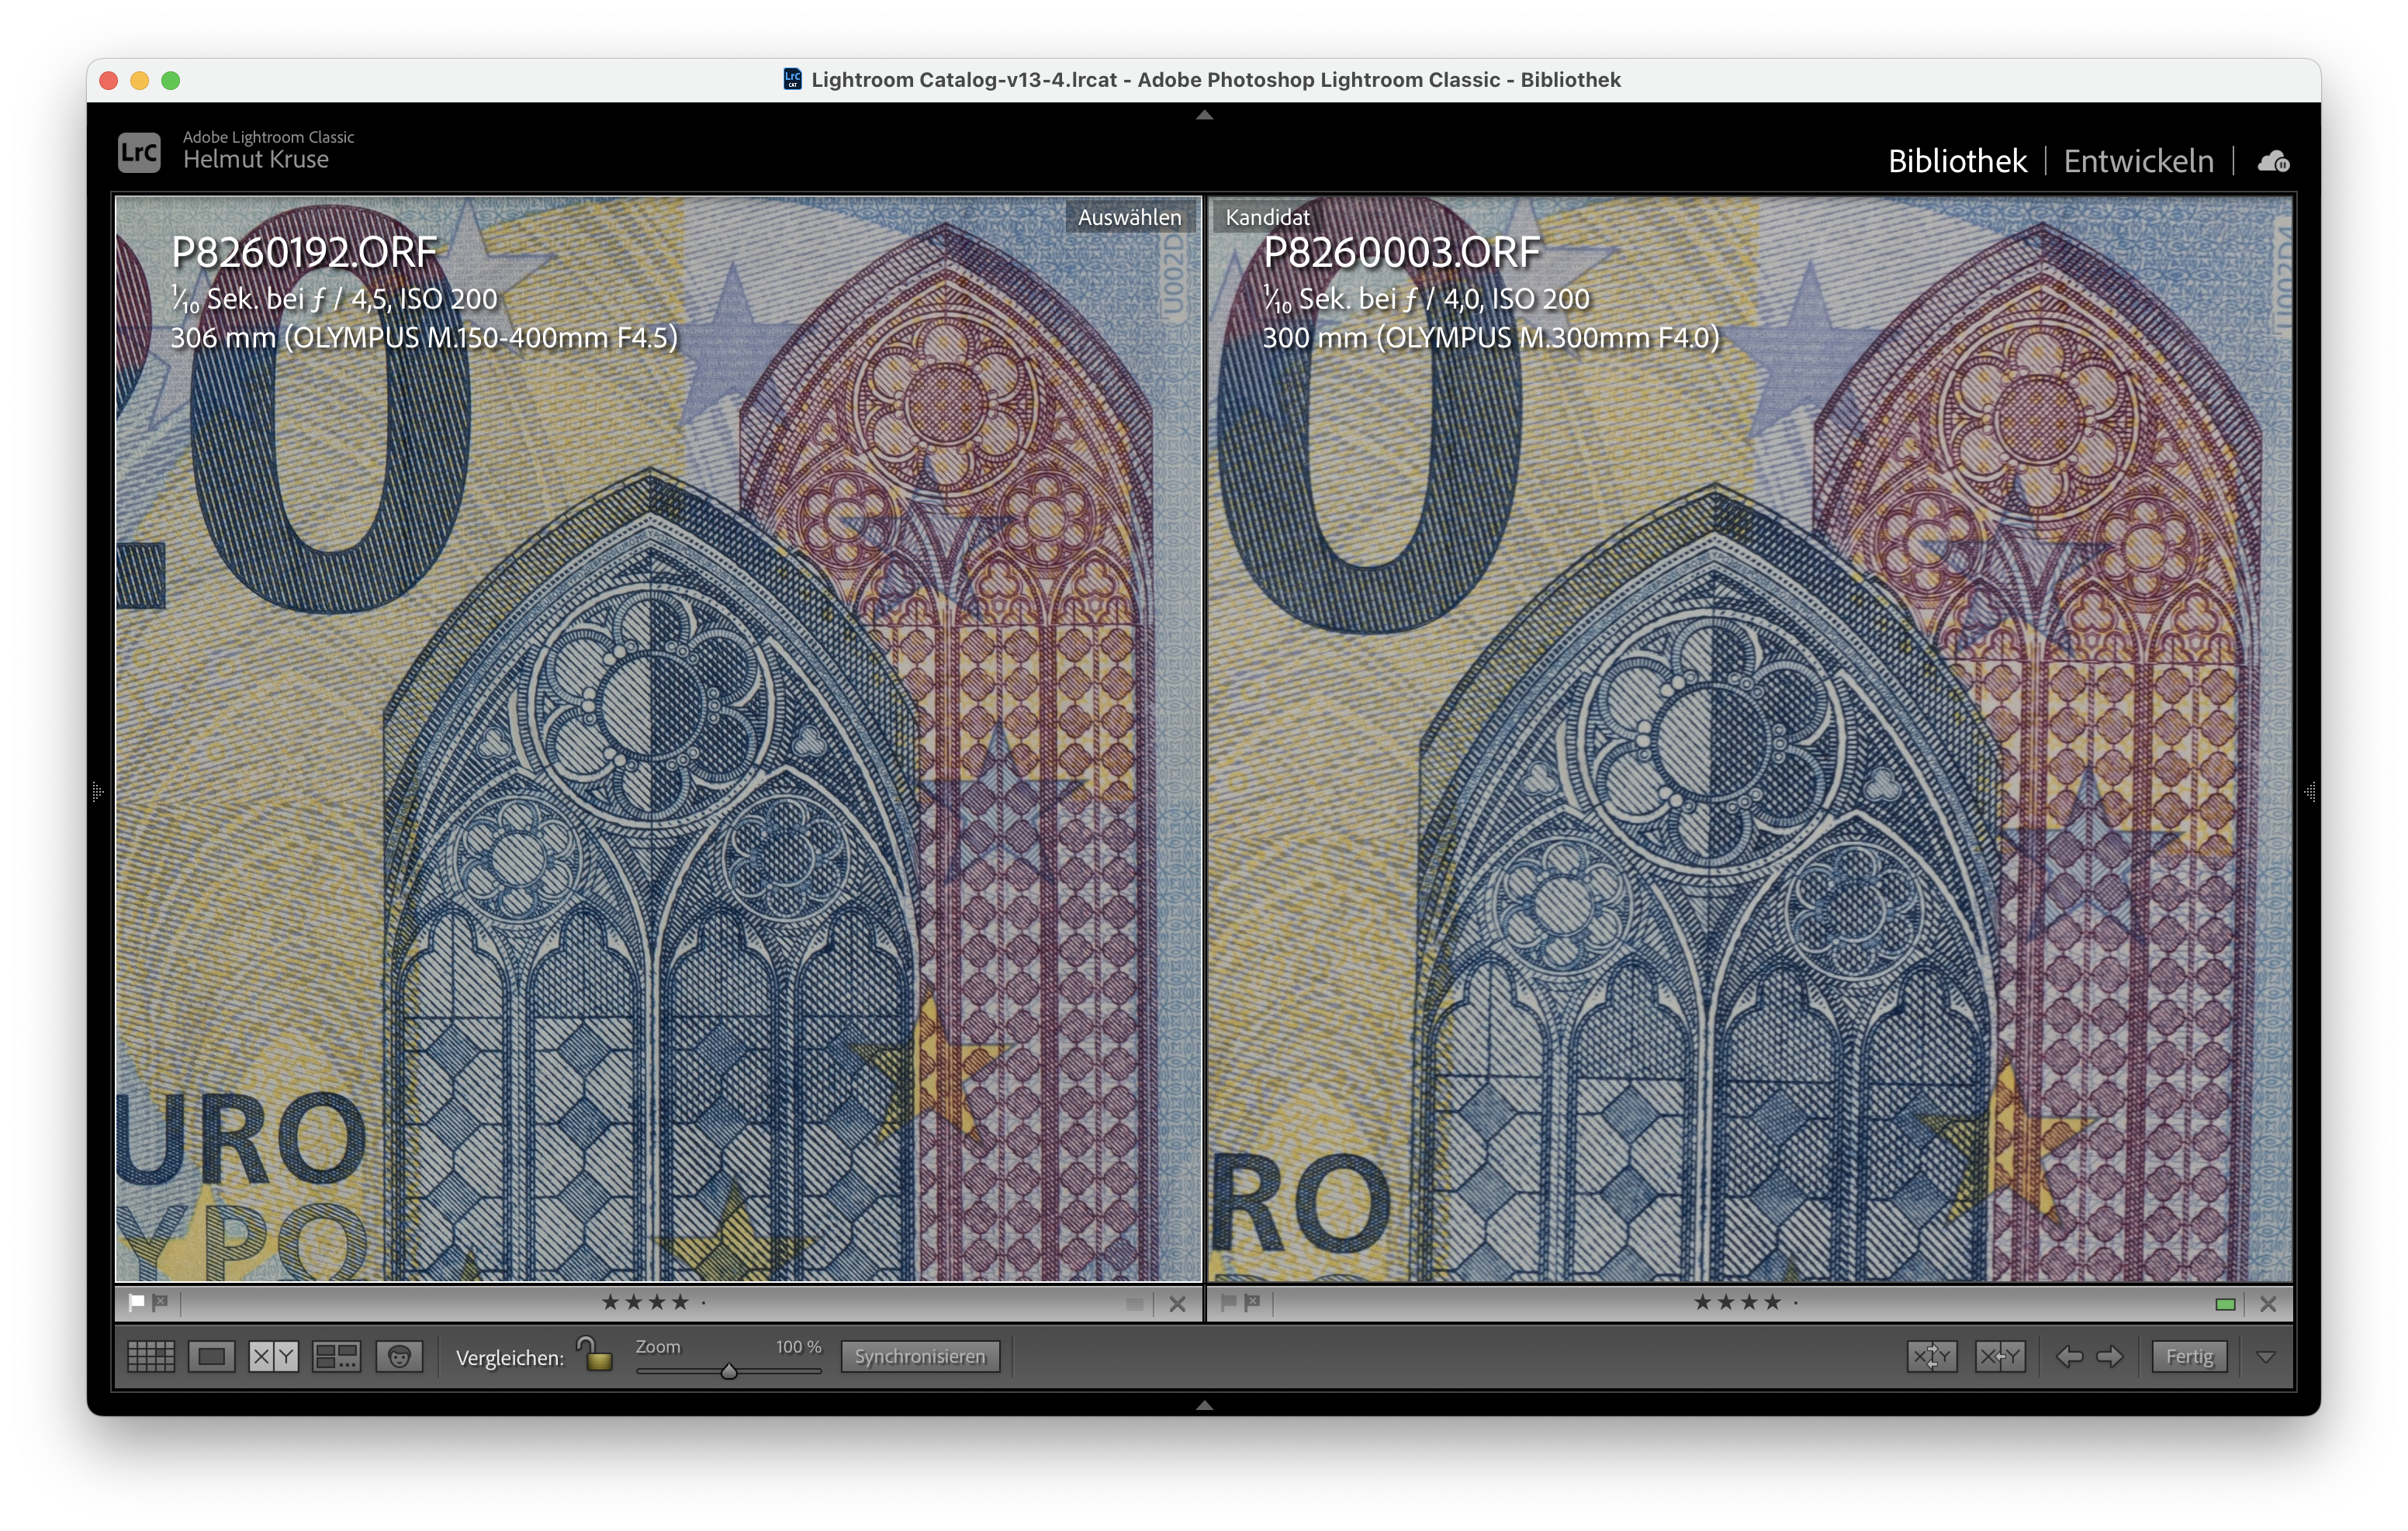Select next photo with right arrow
The width and height of the screenshot is (2408, 1531).
coord(2110,1357)
